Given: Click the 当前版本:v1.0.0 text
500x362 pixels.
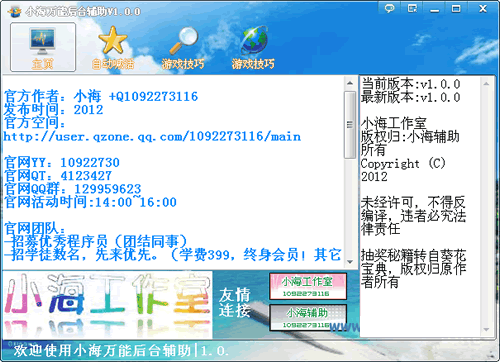Looking at the screenshot, I should coord(411,84).
